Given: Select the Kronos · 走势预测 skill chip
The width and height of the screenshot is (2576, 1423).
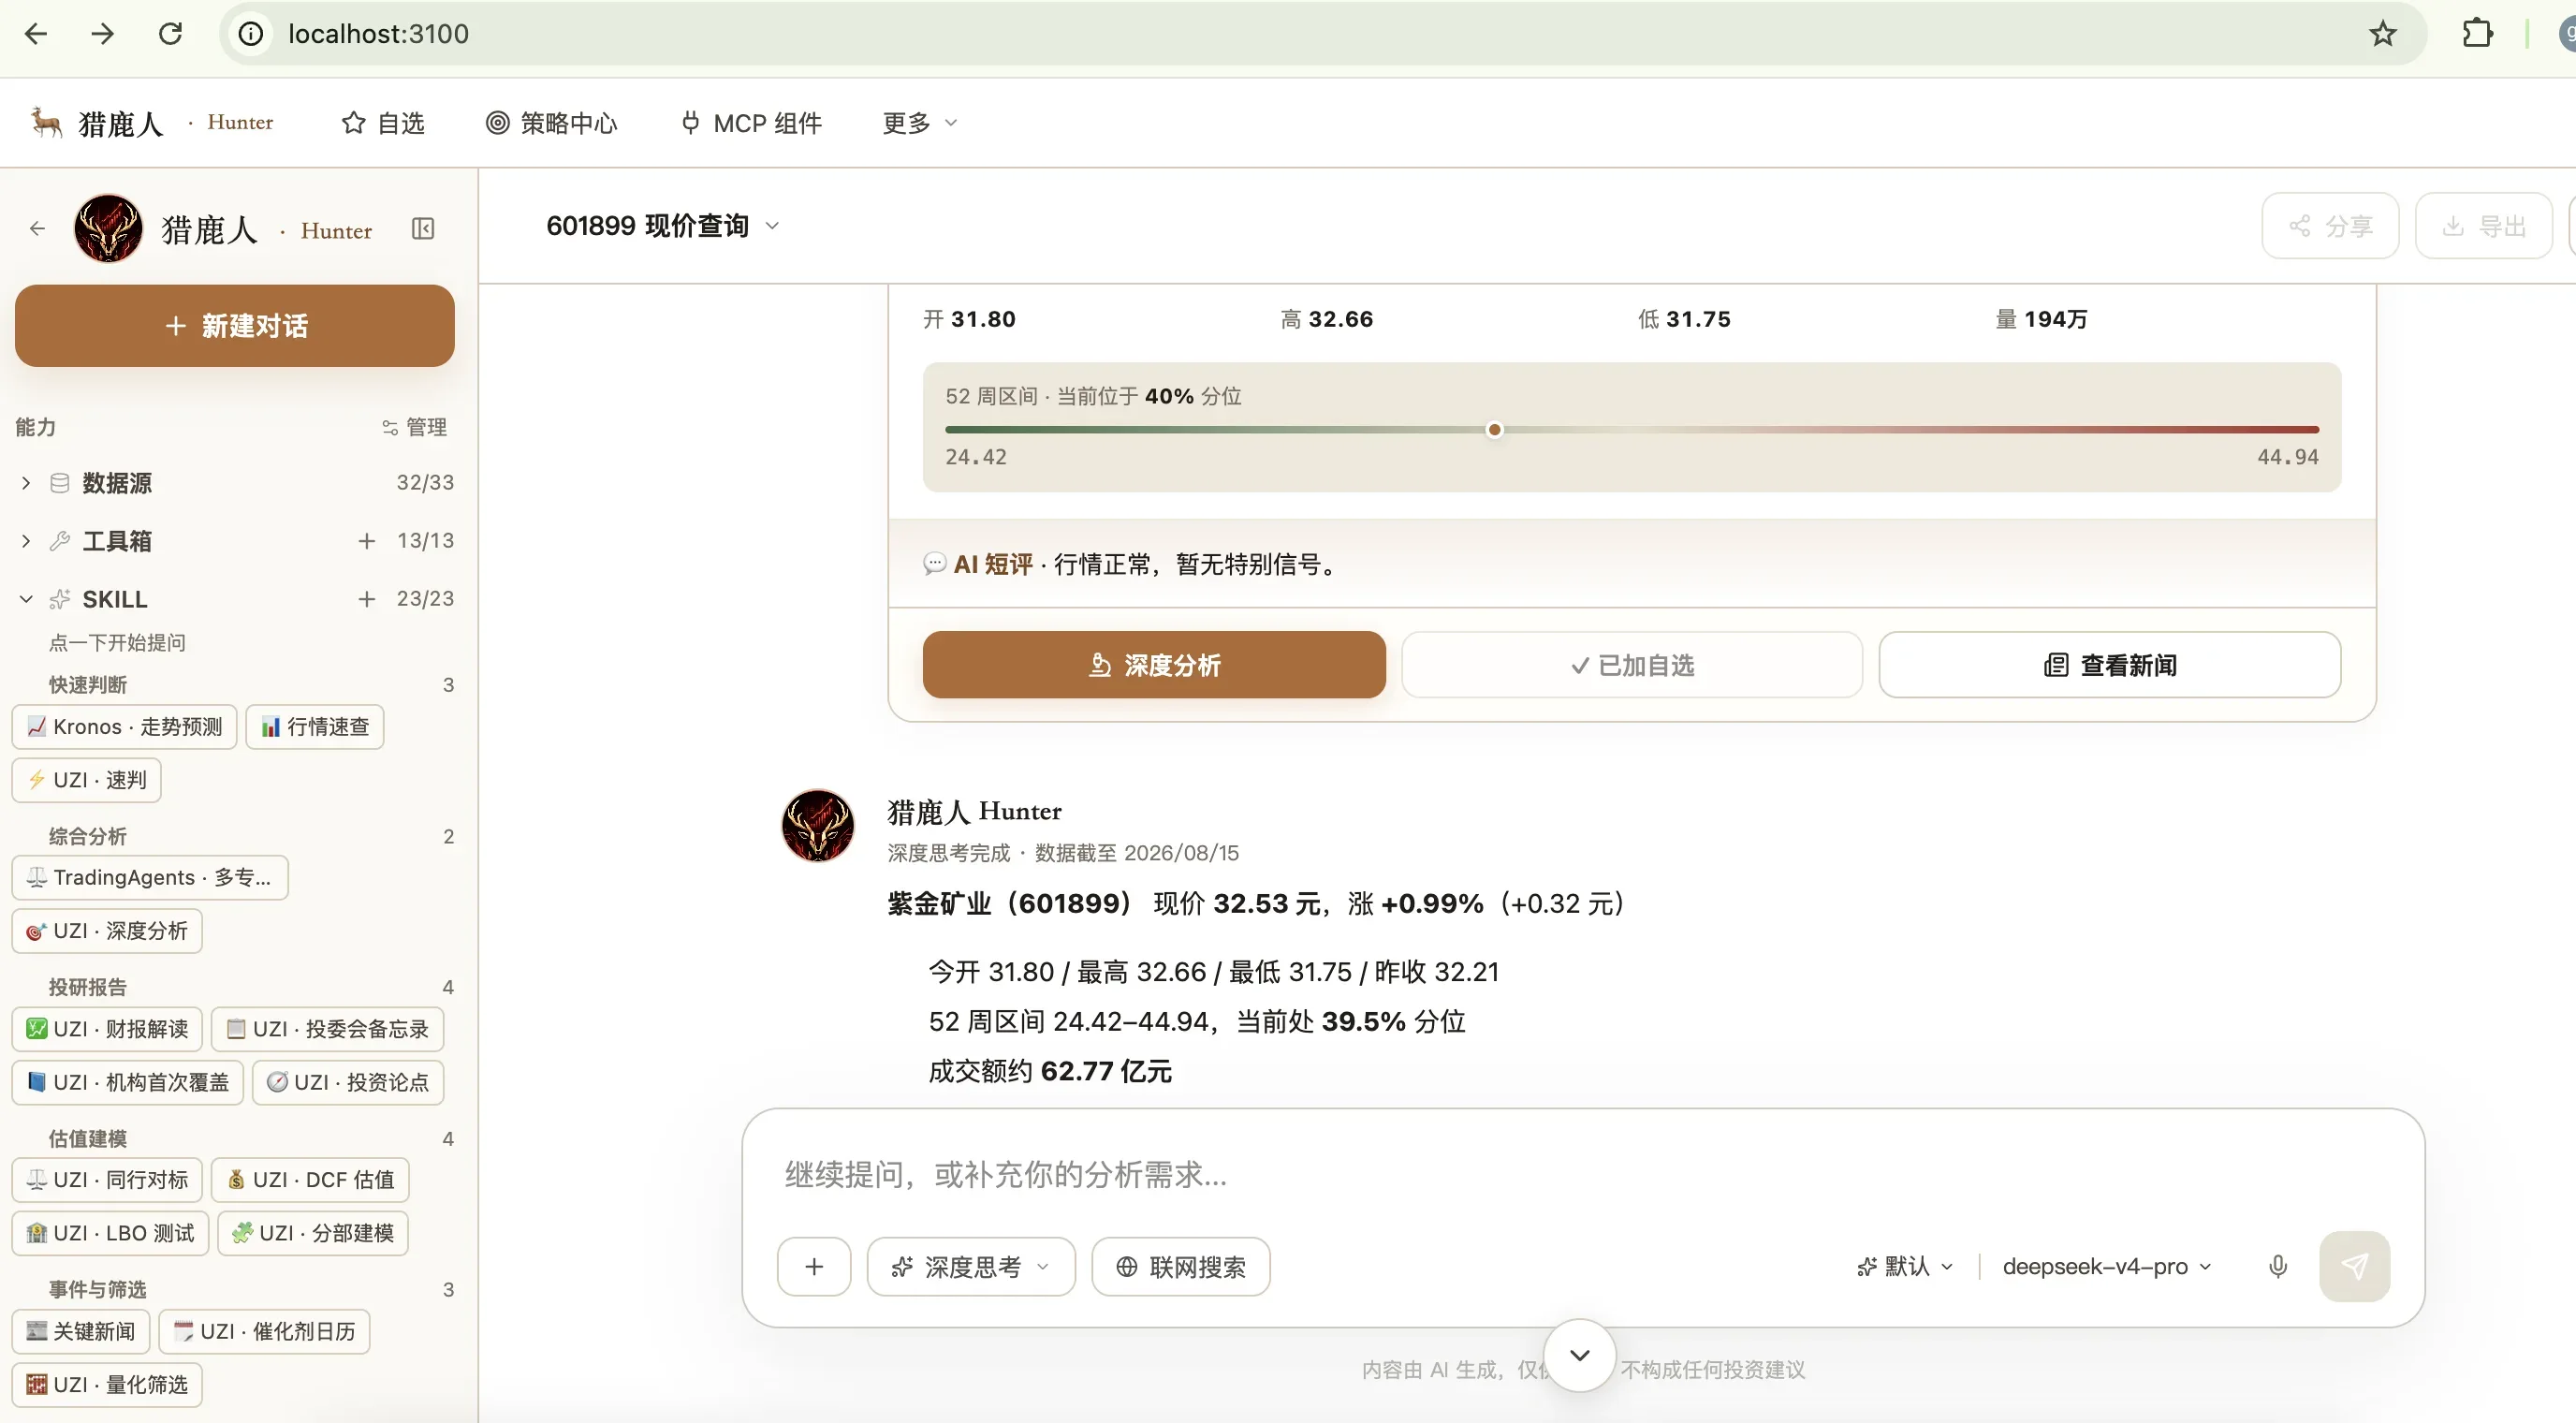Looking at the screenshot, I should [x=125, y=727].
